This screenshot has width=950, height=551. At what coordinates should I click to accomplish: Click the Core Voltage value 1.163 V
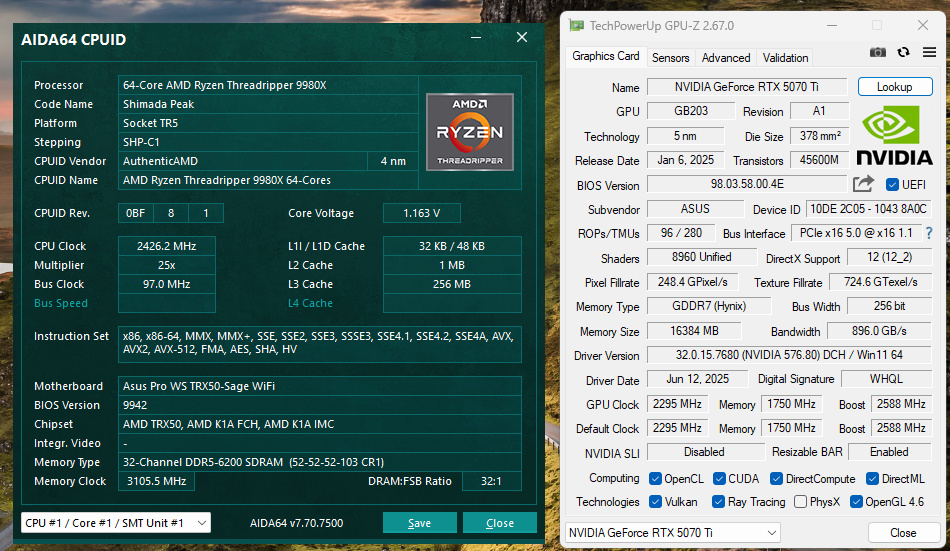[x=422, y=213]
